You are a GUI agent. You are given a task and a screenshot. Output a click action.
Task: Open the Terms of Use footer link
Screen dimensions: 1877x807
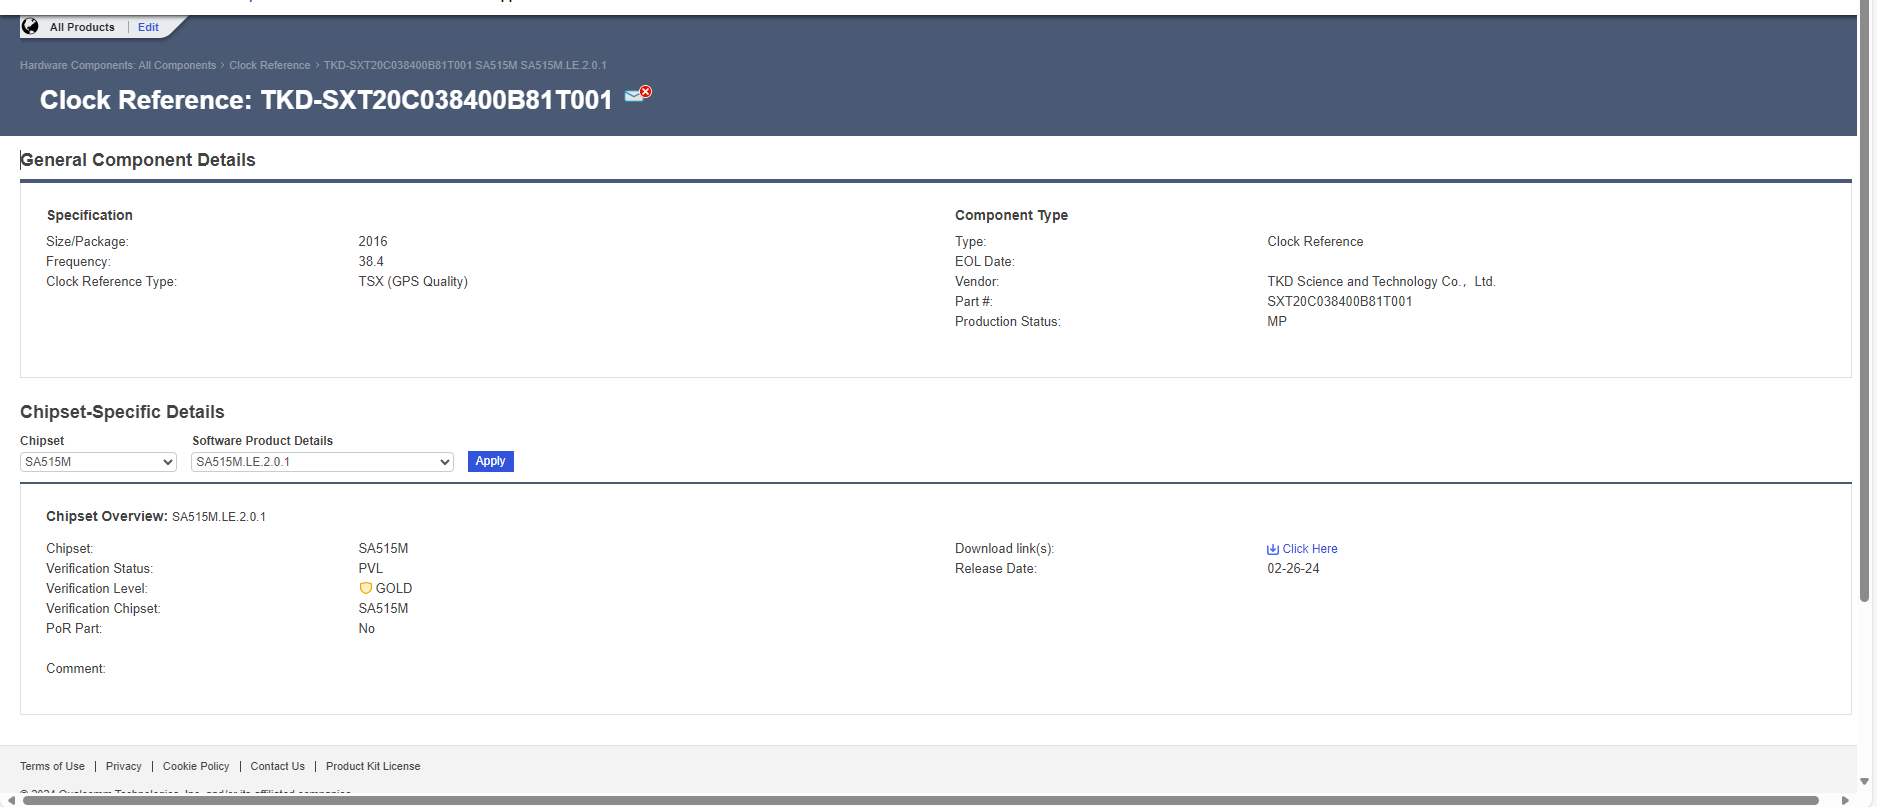52,766
